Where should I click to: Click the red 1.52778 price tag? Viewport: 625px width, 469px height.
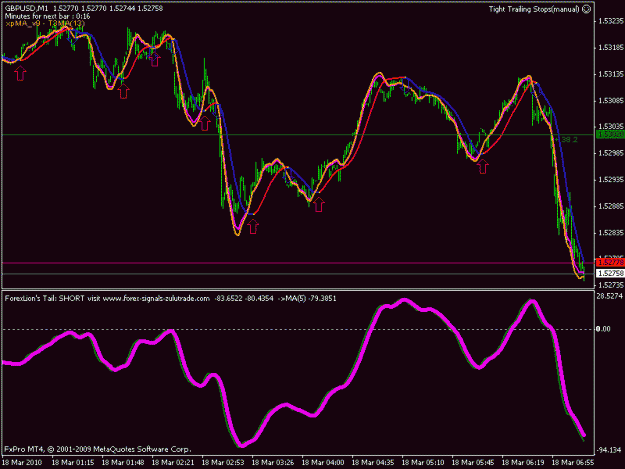coord(610,262)
